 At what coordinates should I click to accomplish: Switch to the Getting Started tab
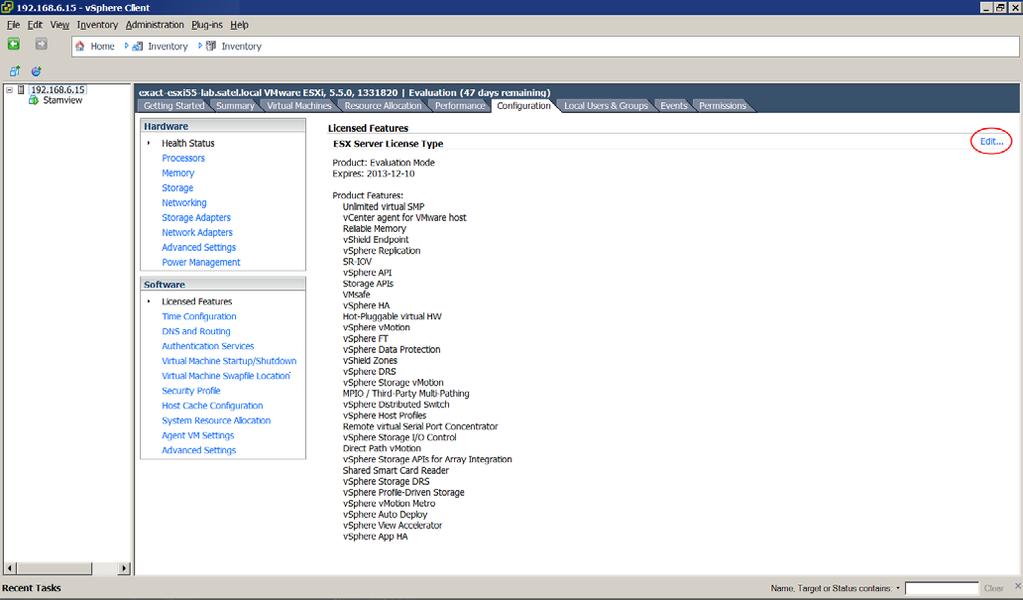tap(174, 106)
